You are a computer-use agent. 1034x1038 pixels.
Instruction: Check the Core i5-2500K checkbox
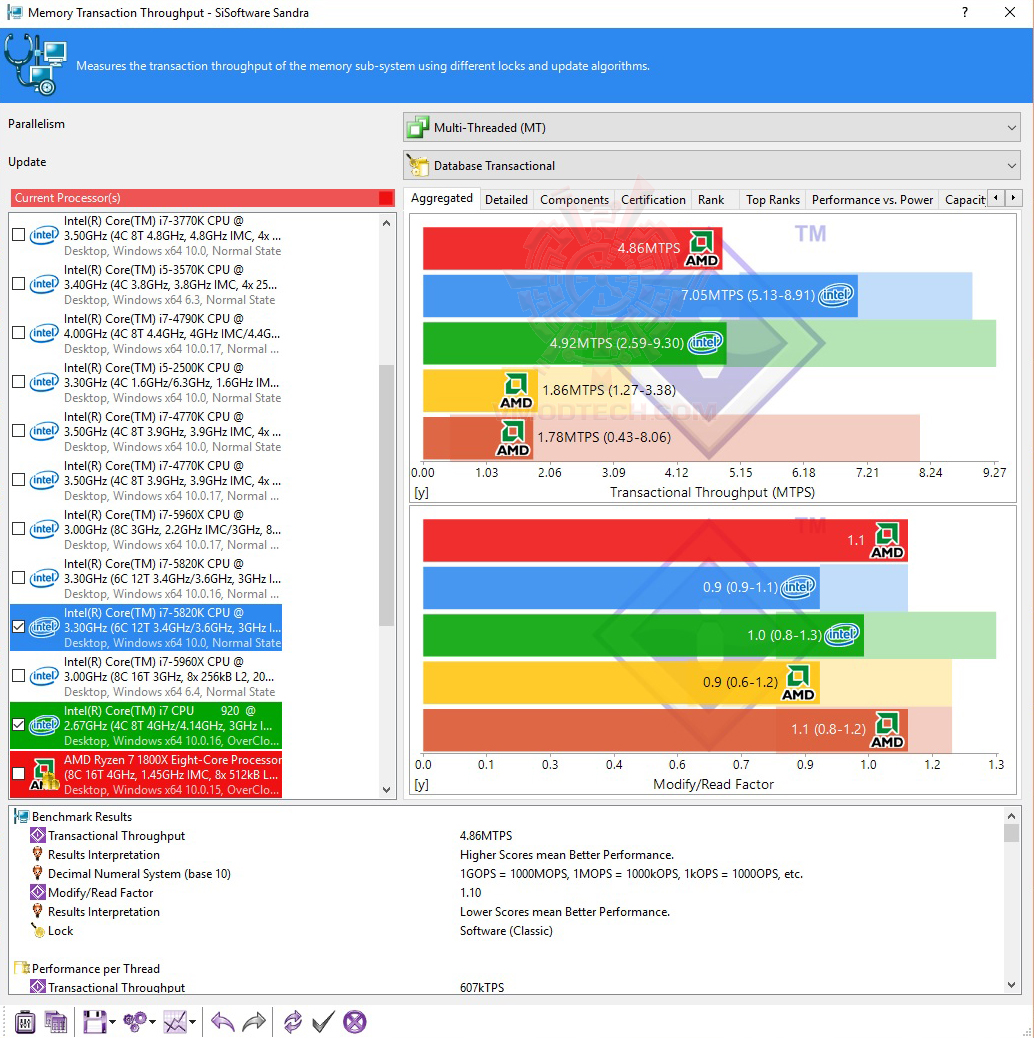pos(19,382)
